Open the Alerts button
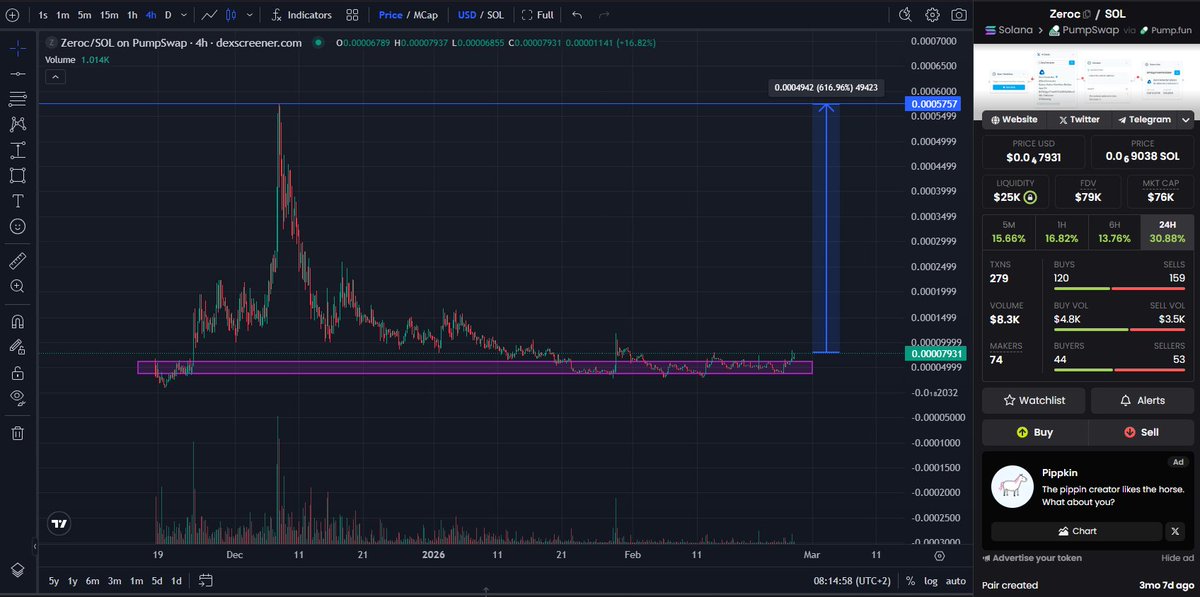The height and width of the screenshot is (597, 1200). pyautogui.click(x=1142, y=400)
